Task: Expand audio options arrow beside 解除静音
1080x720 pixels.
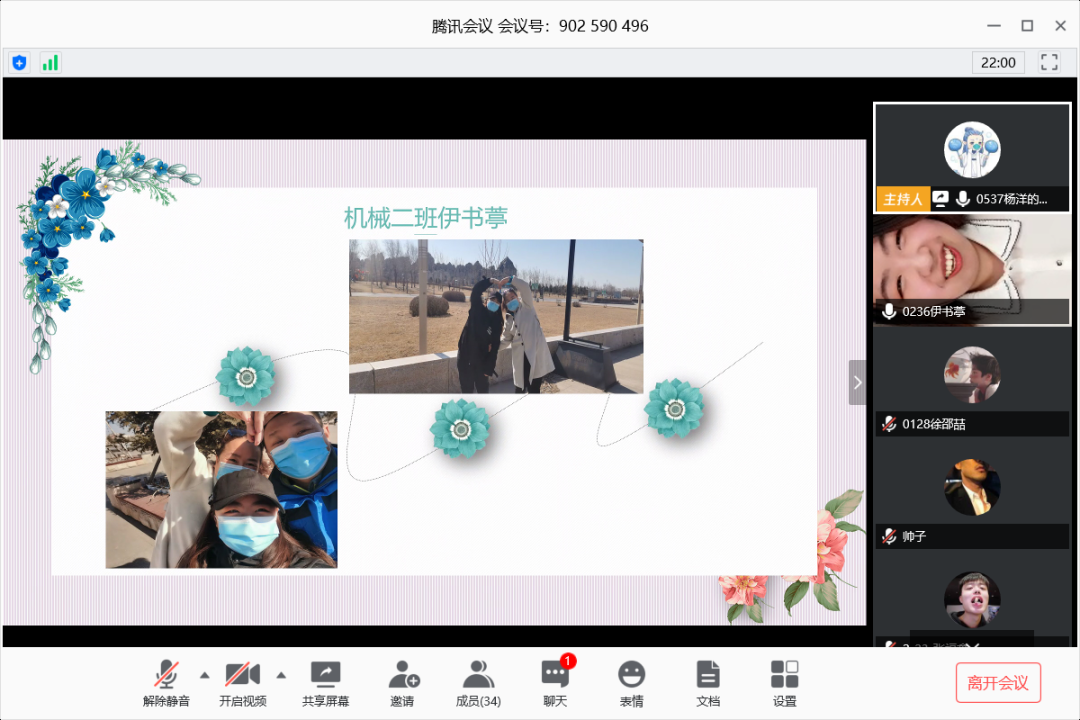Action: [205, 674]
